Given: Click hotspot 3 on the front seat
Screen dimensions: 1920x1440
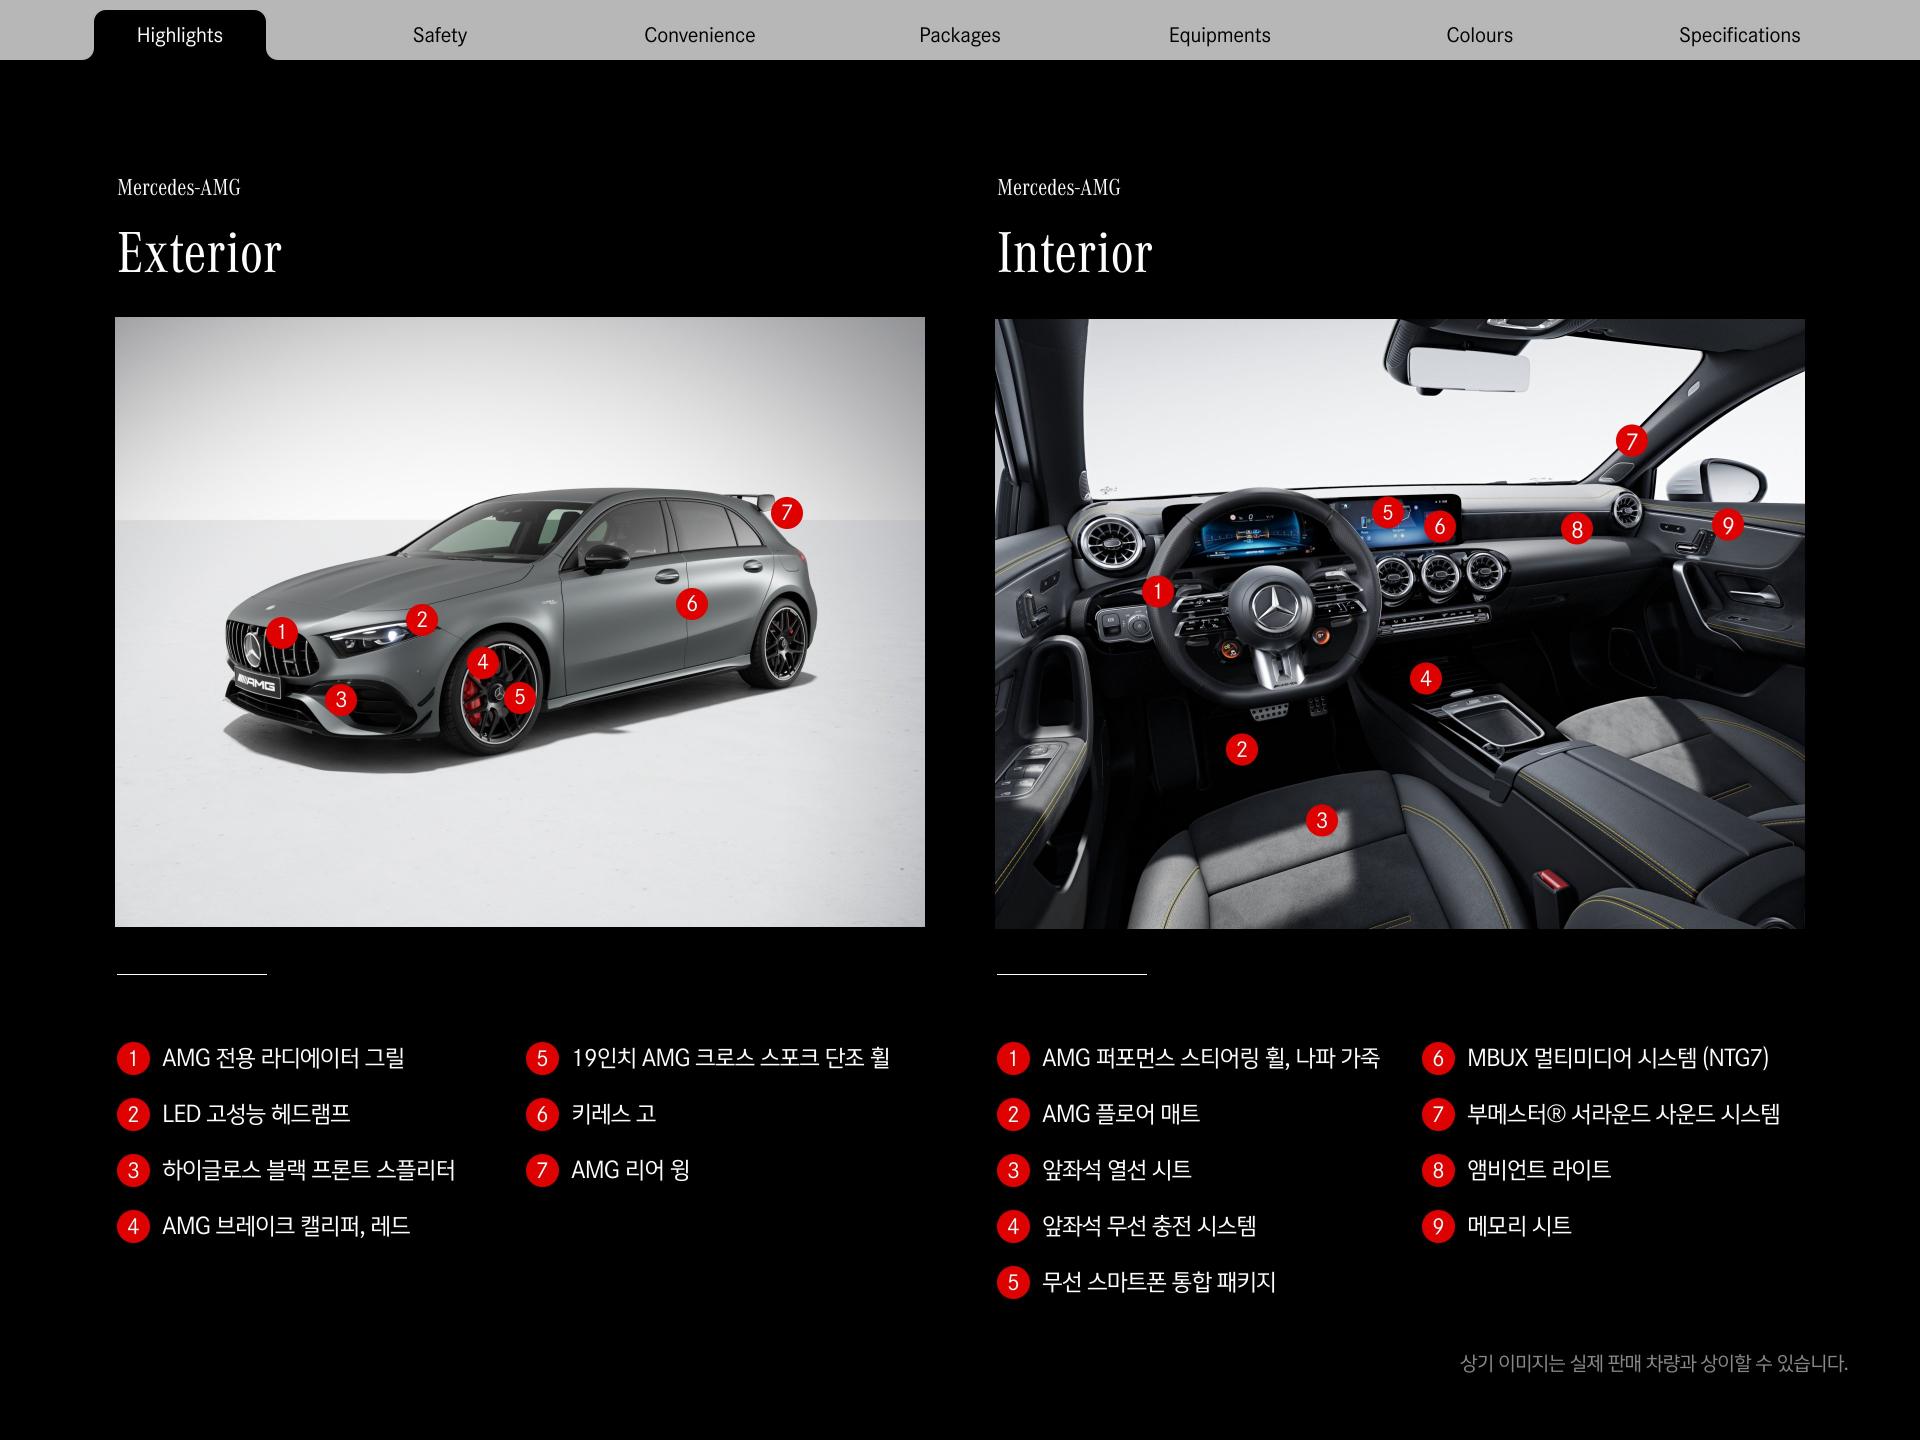Looking at the screenshot, I should [x=1322, y=821].
